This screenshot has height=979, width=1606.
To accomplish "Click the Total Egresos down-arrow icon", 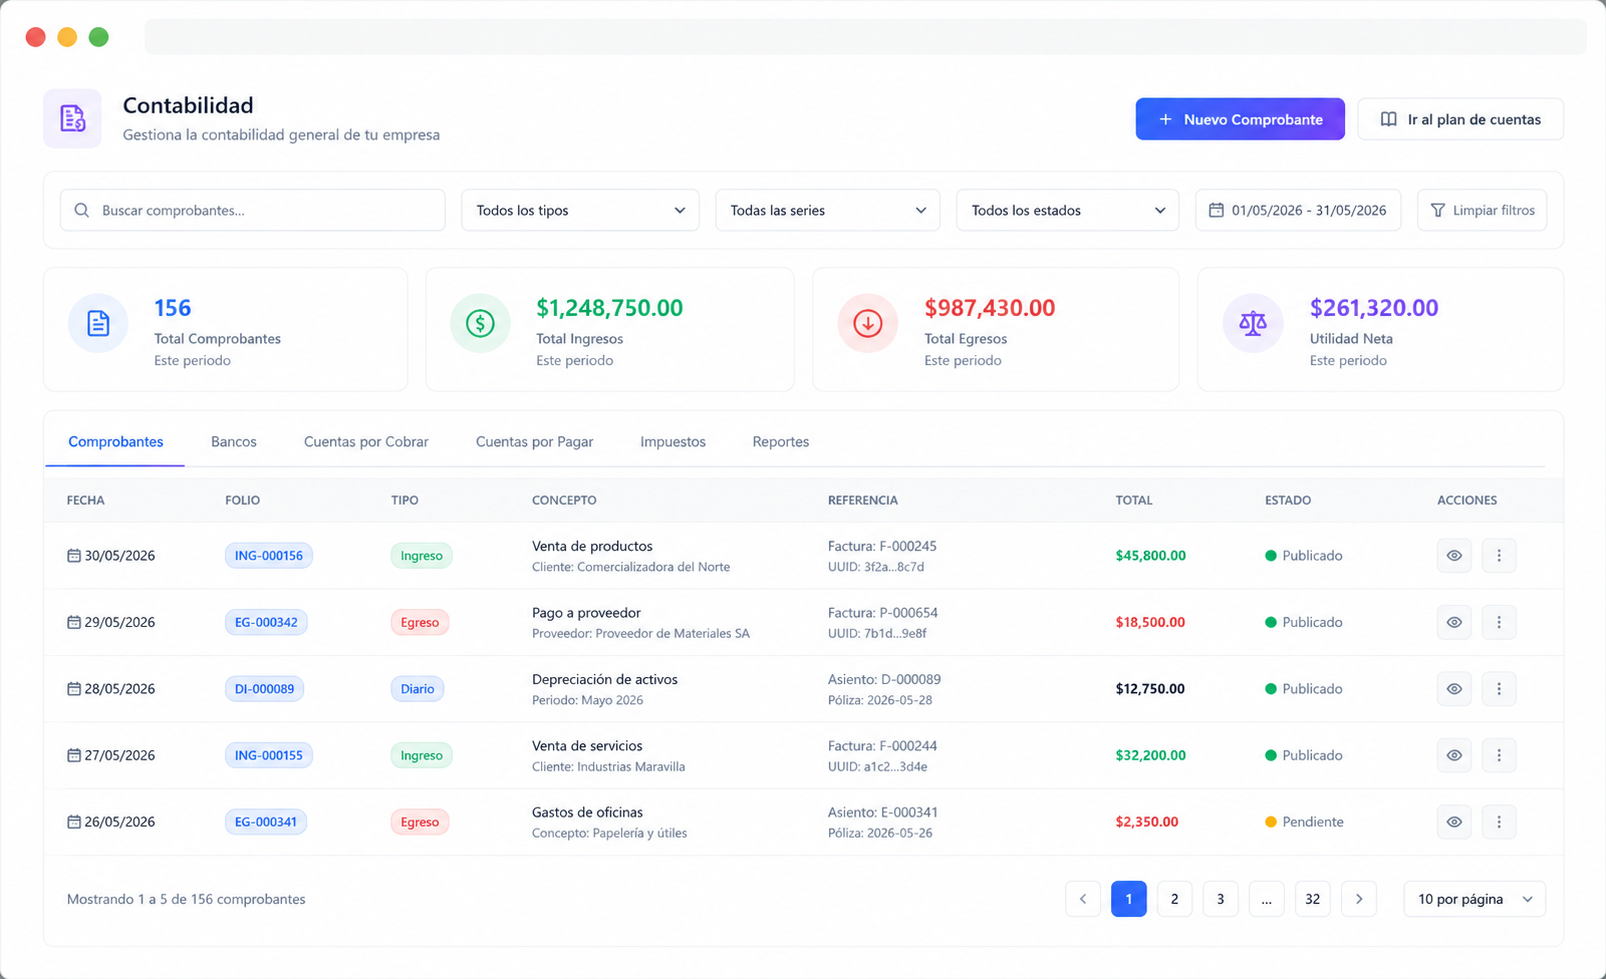I will (868, 323).
